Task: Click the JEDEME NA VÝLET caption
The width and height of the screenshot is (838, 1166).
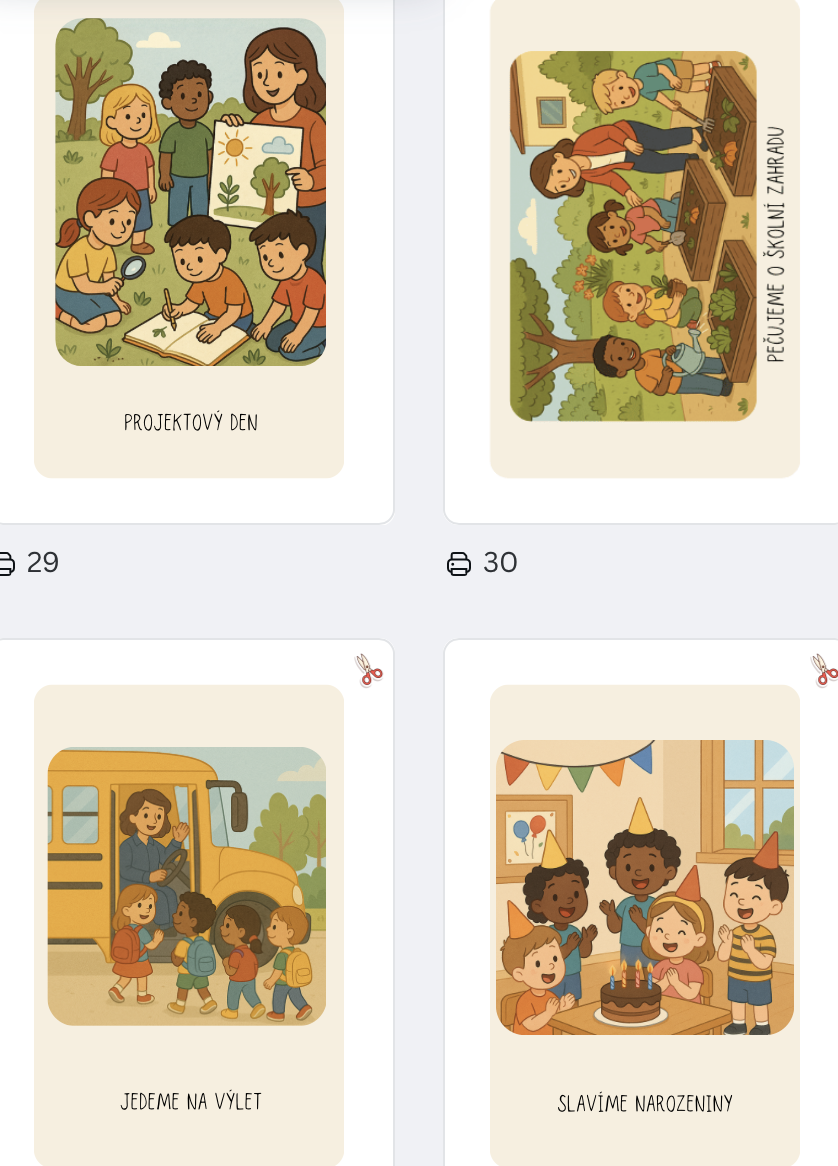Action: [191, 1101]
